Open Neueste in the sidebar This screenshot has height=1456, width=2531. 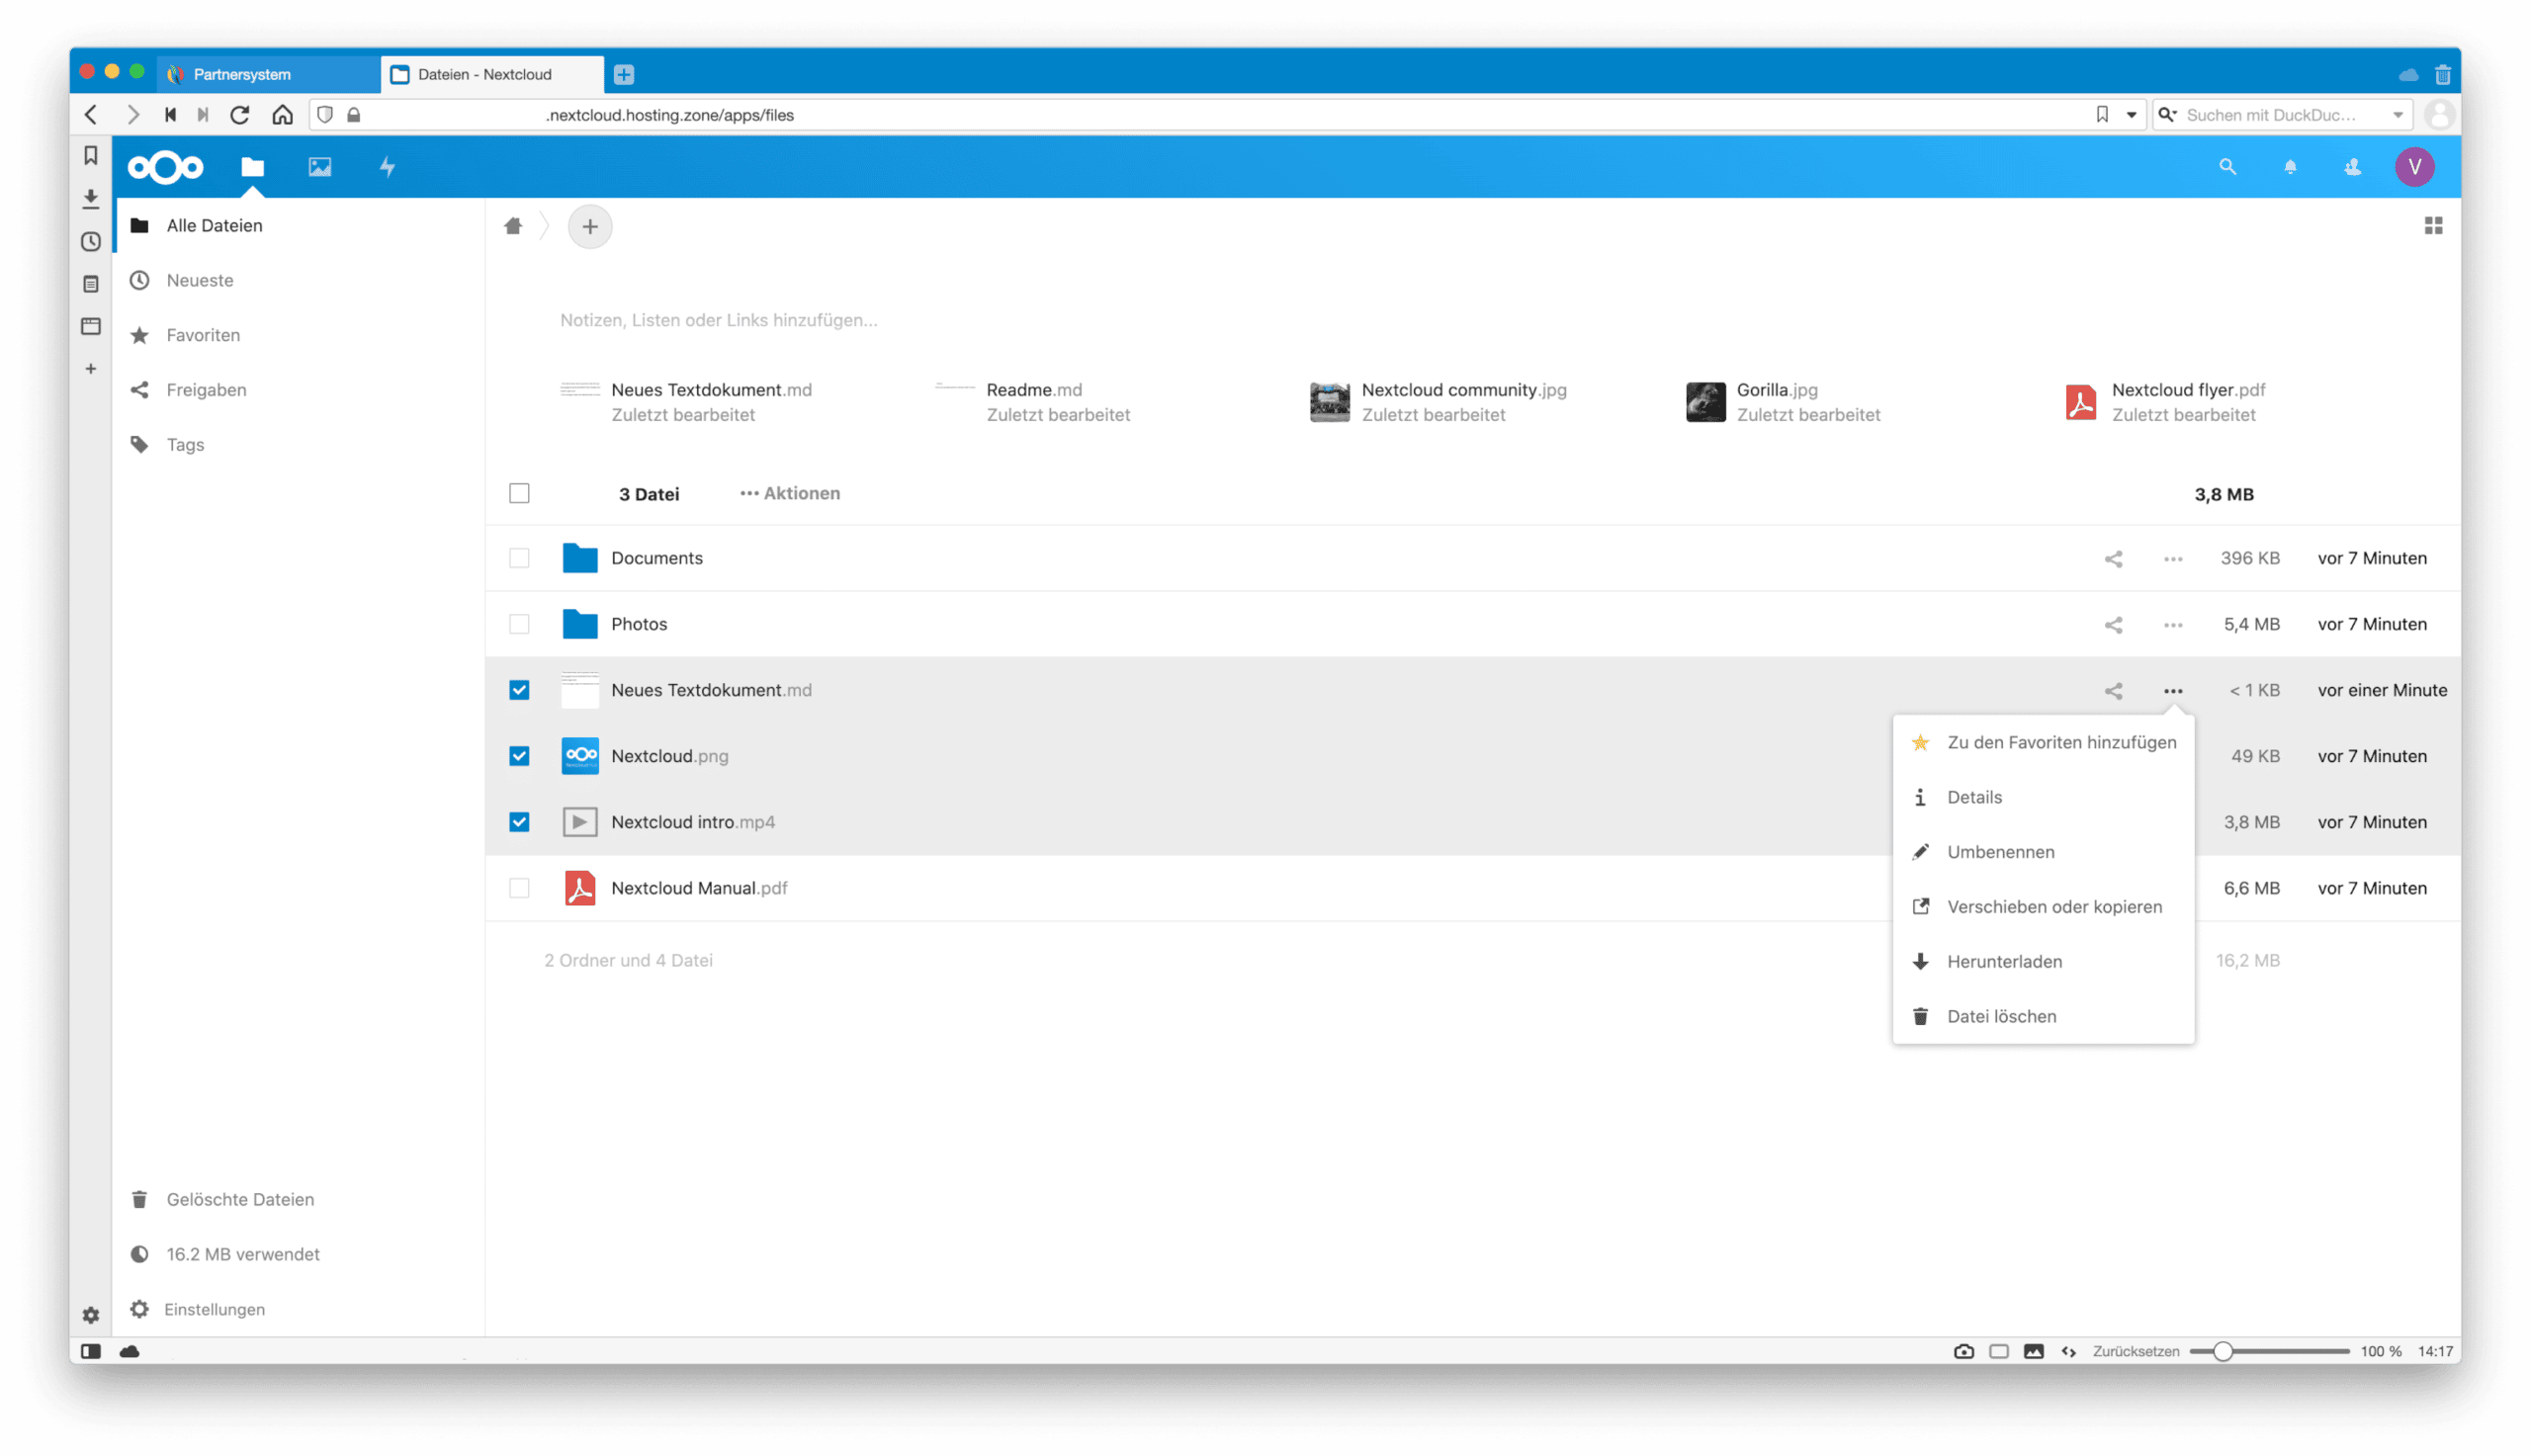[x=299, y=281]
